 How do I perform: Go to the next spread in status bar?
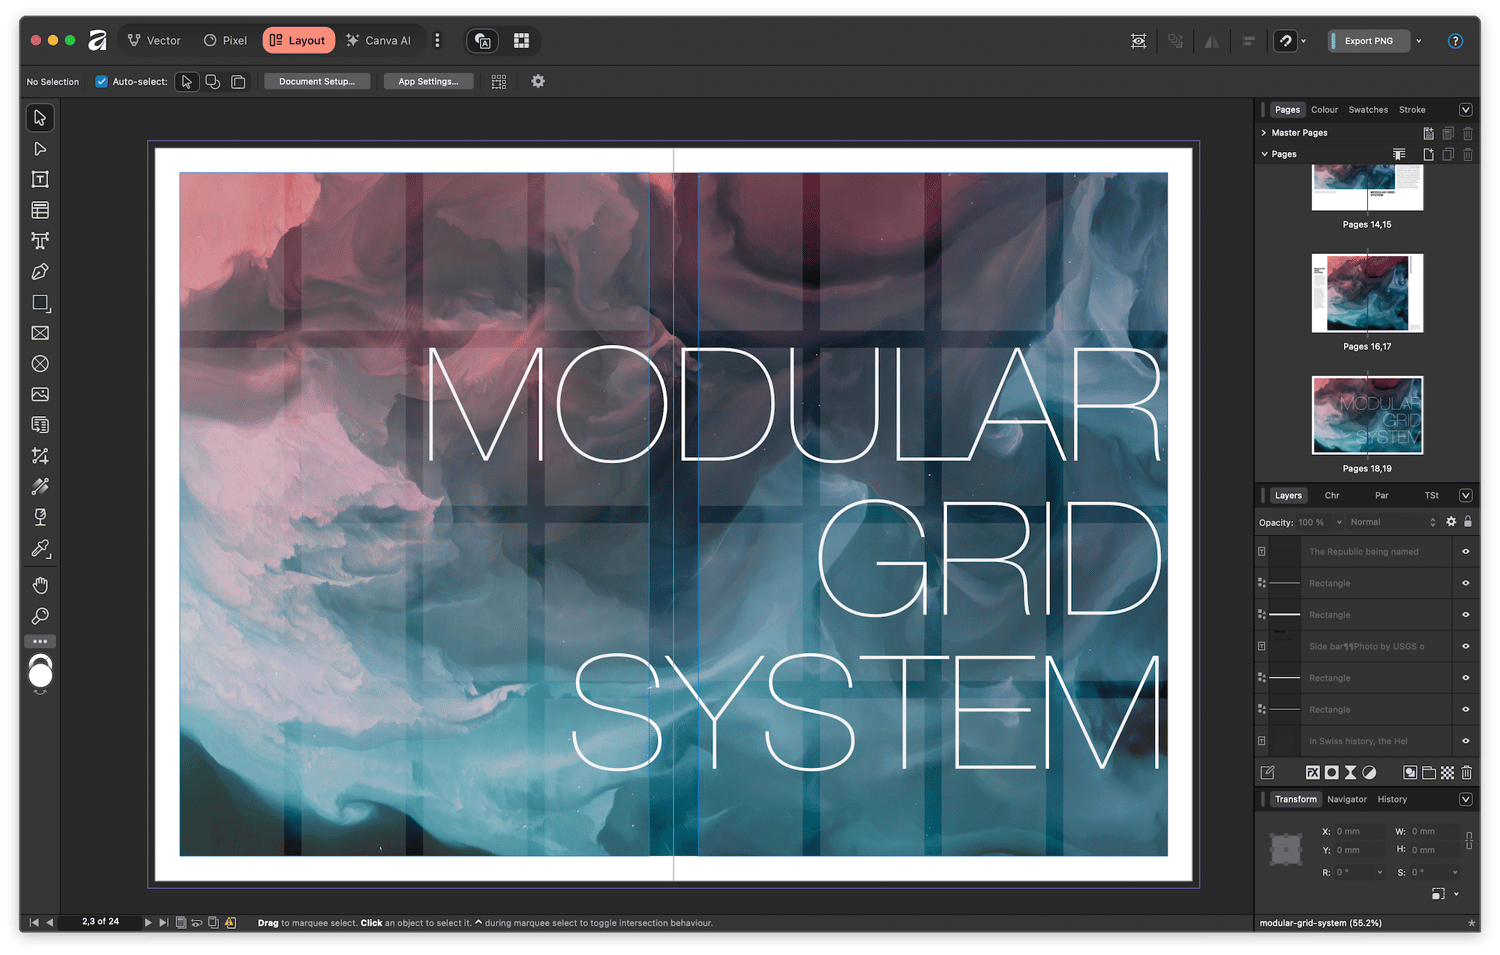pyautogui.click(x=148, y=922)
